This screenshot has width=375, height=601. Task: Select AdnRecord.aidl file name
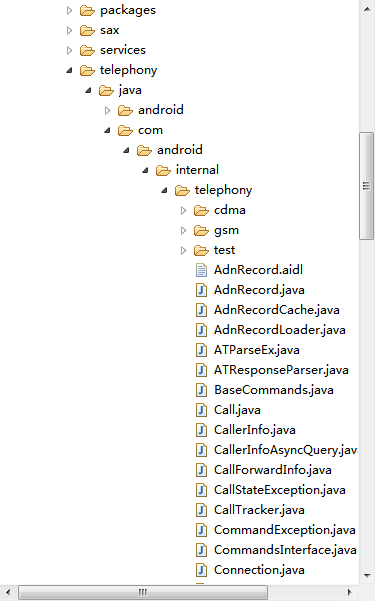pyautogui.click(x=258, y=270)
